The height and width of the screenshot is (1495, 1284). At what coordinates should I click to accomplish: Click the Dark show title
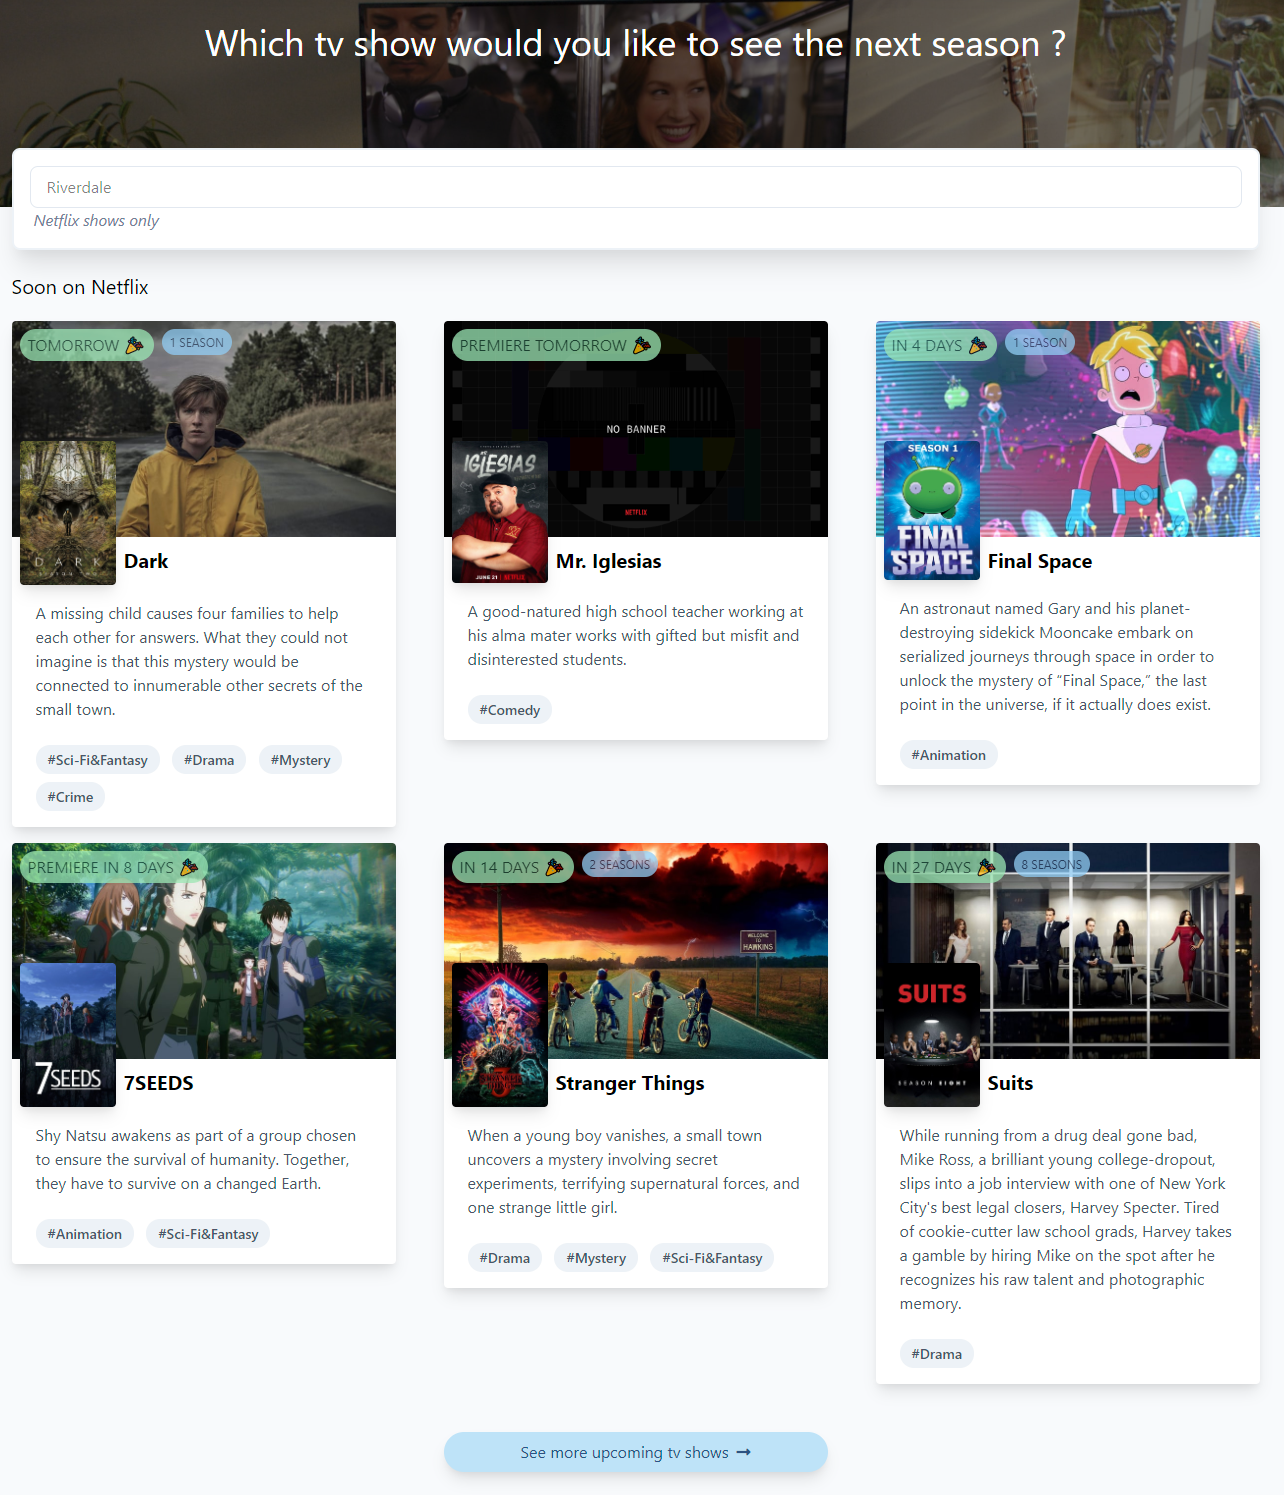146,561
